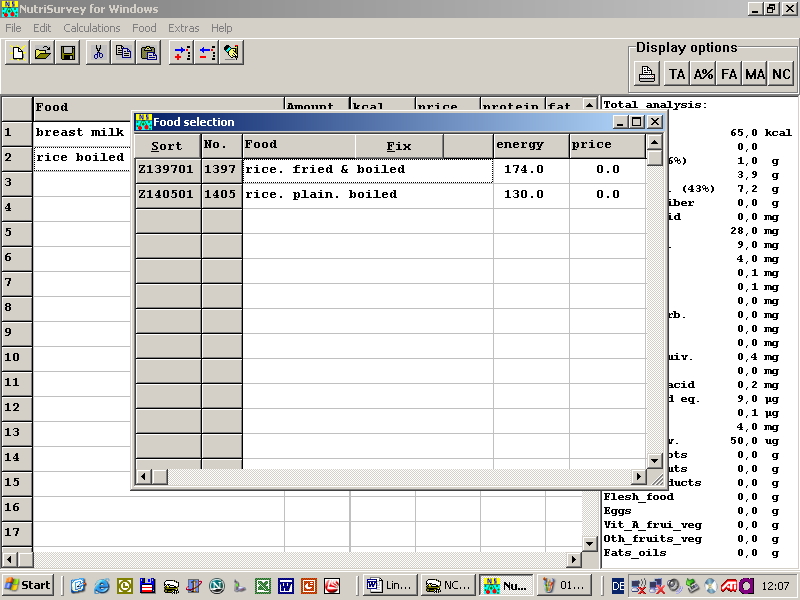Screen dimensions: 800x600
Task: Toggle the TA display option
Action: tap(677, 74)
